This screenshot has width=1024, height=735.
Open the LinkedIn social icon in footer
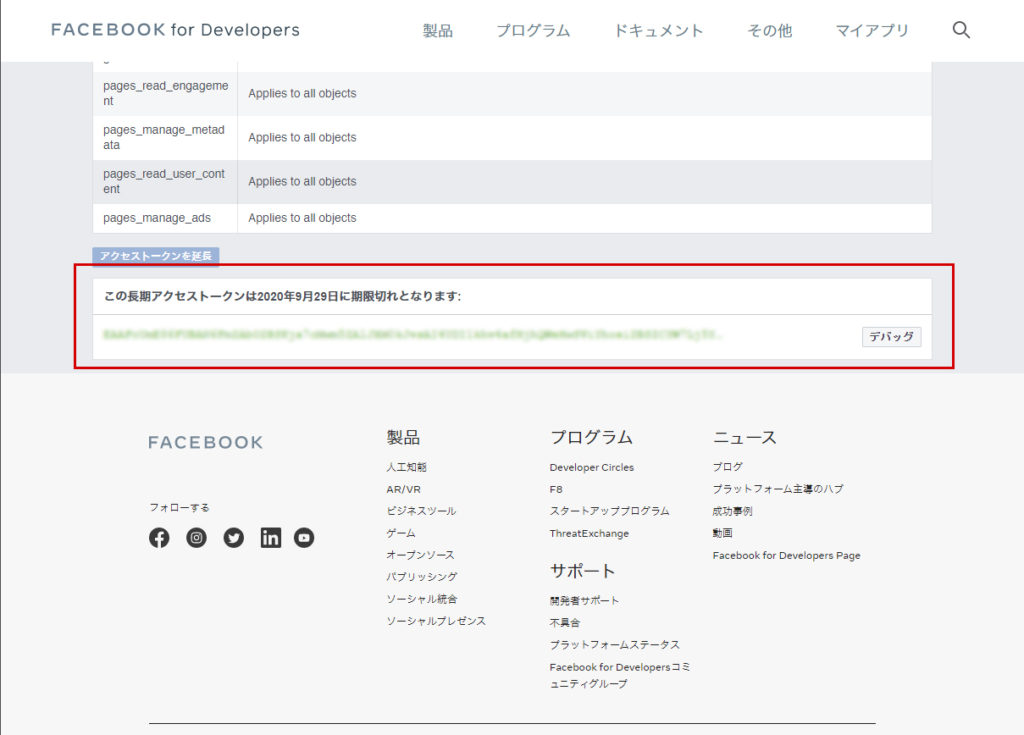[x=271, y=538]
